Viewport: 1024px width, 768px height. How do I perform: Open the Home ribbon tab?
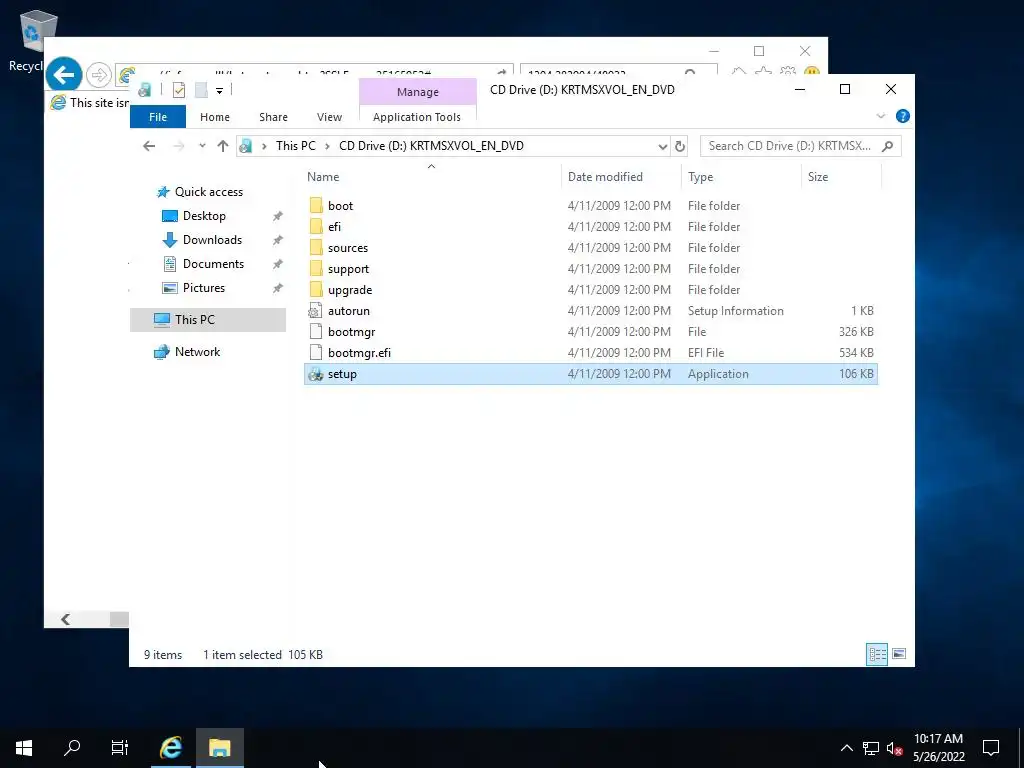(215, 117)
